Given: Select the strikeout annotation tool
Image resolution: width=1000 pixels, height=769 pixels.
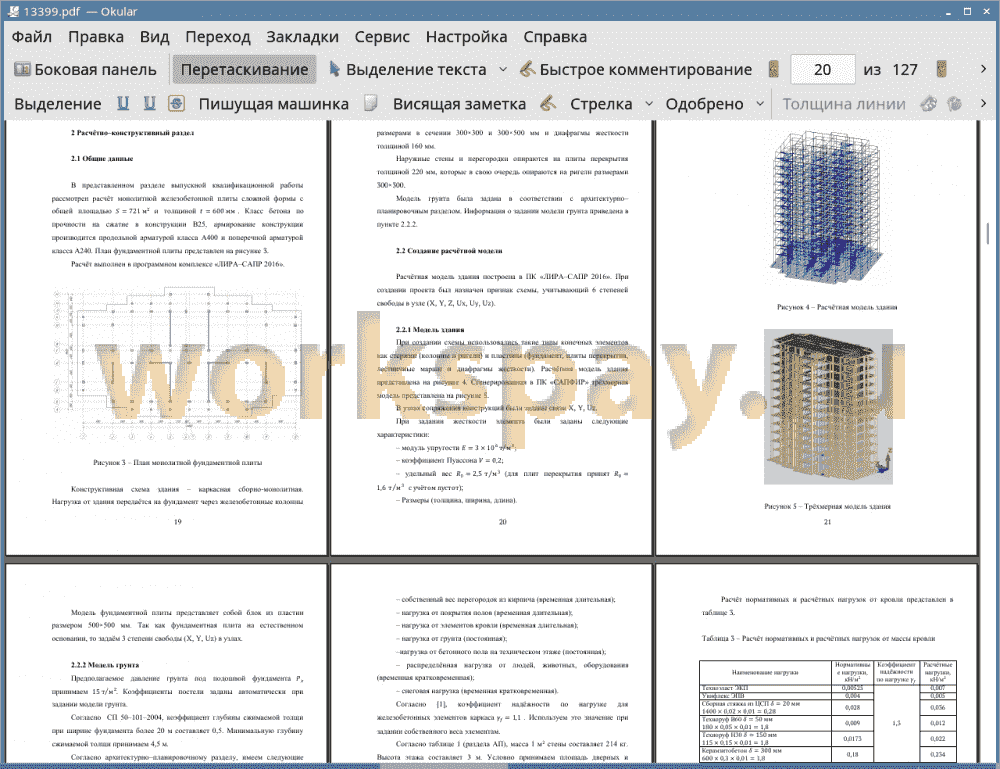Looking at the screenshot, I should tap(176, 103).
